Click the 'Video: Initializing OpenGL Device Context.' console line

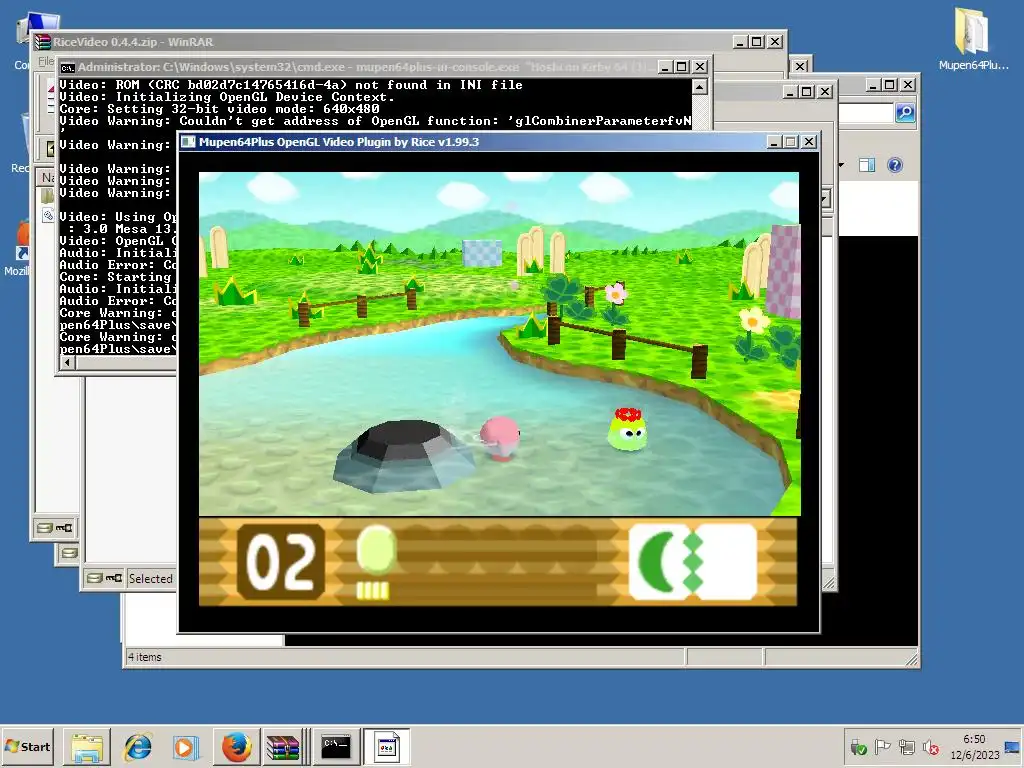tap(227, 97)
